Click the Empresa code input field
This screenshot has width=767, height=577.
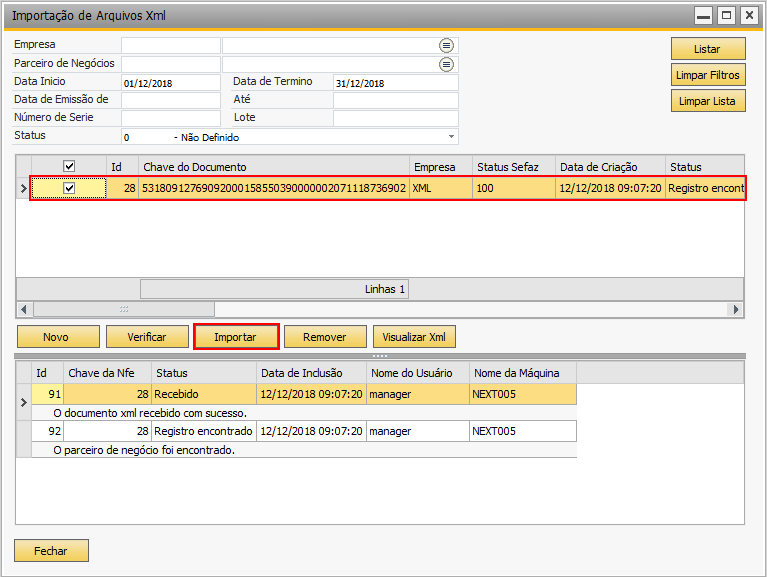(x=171, y=45)
